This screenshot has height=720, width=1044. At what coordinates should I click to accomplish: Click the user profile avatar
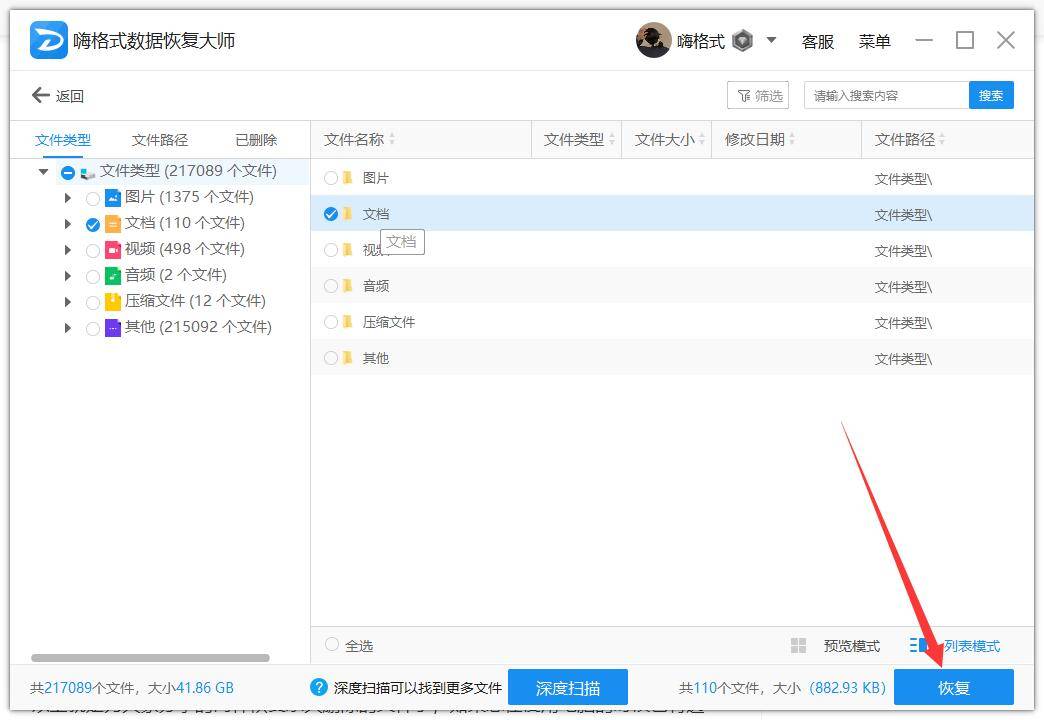653,41
